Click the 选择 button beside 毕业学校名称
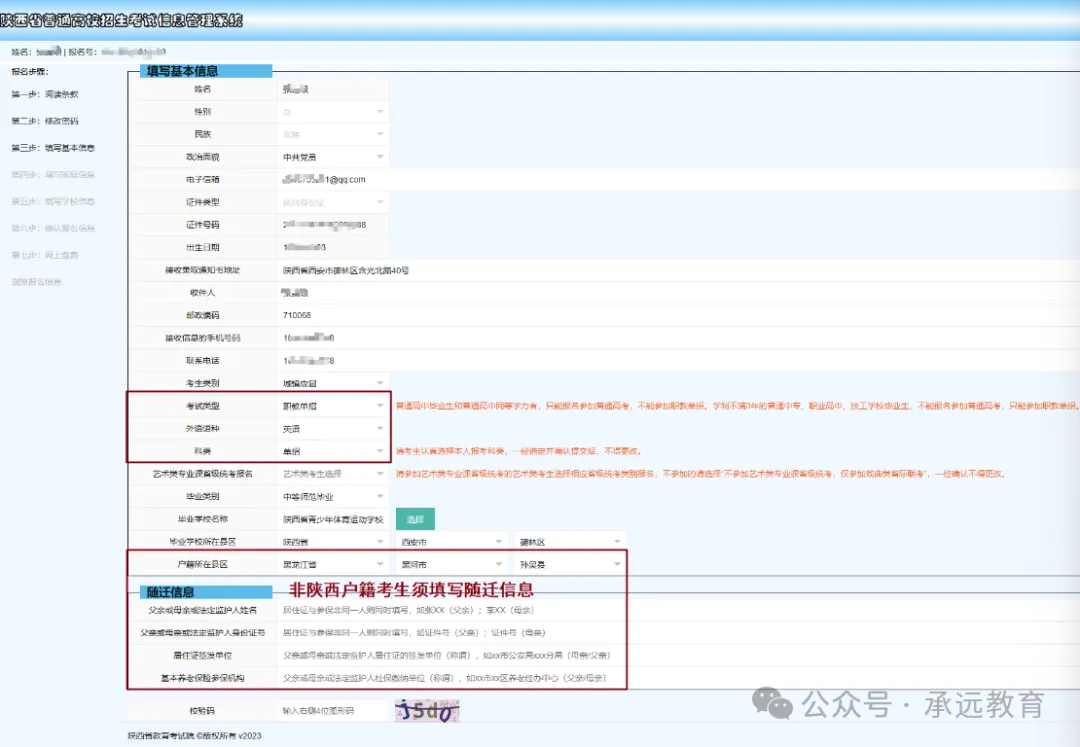The width and height of the screenshot is (1080, 747). 415,519
